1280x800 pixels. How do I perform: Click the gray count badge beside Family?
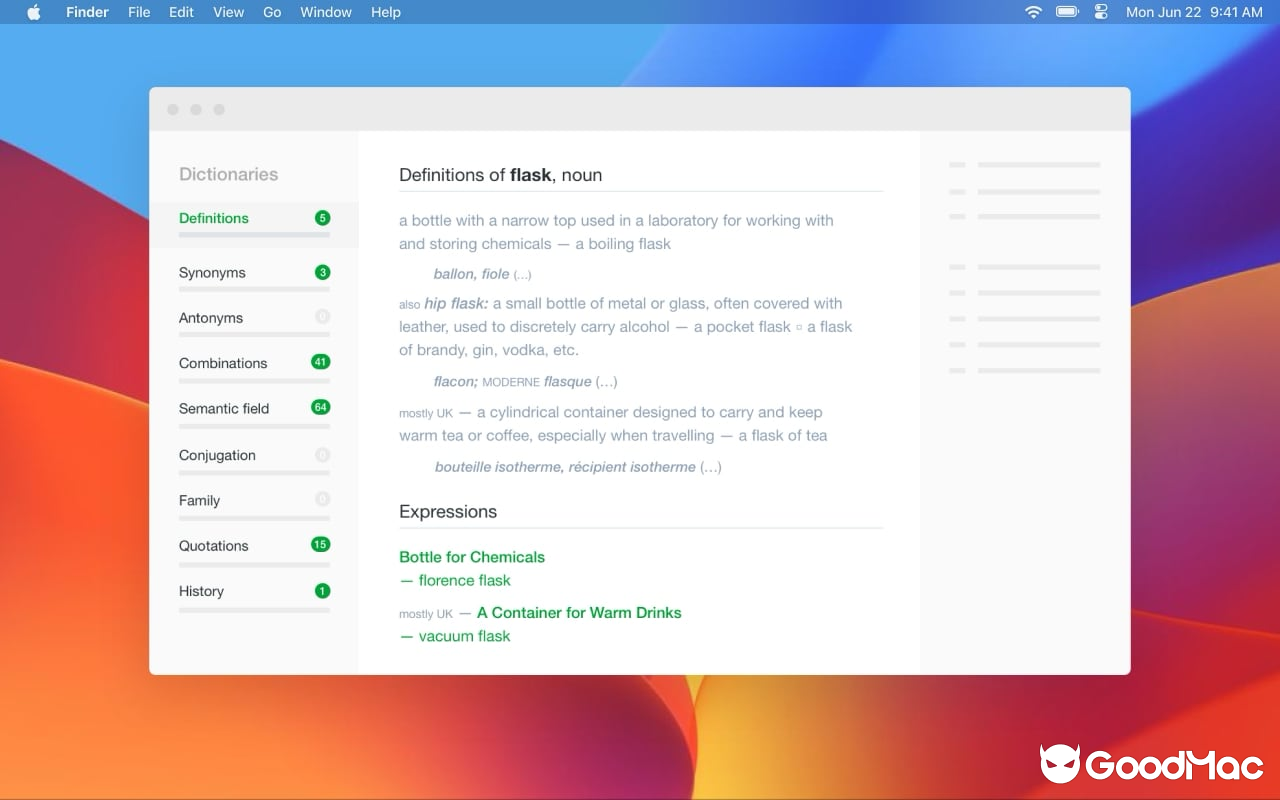(x=322, y=499)
